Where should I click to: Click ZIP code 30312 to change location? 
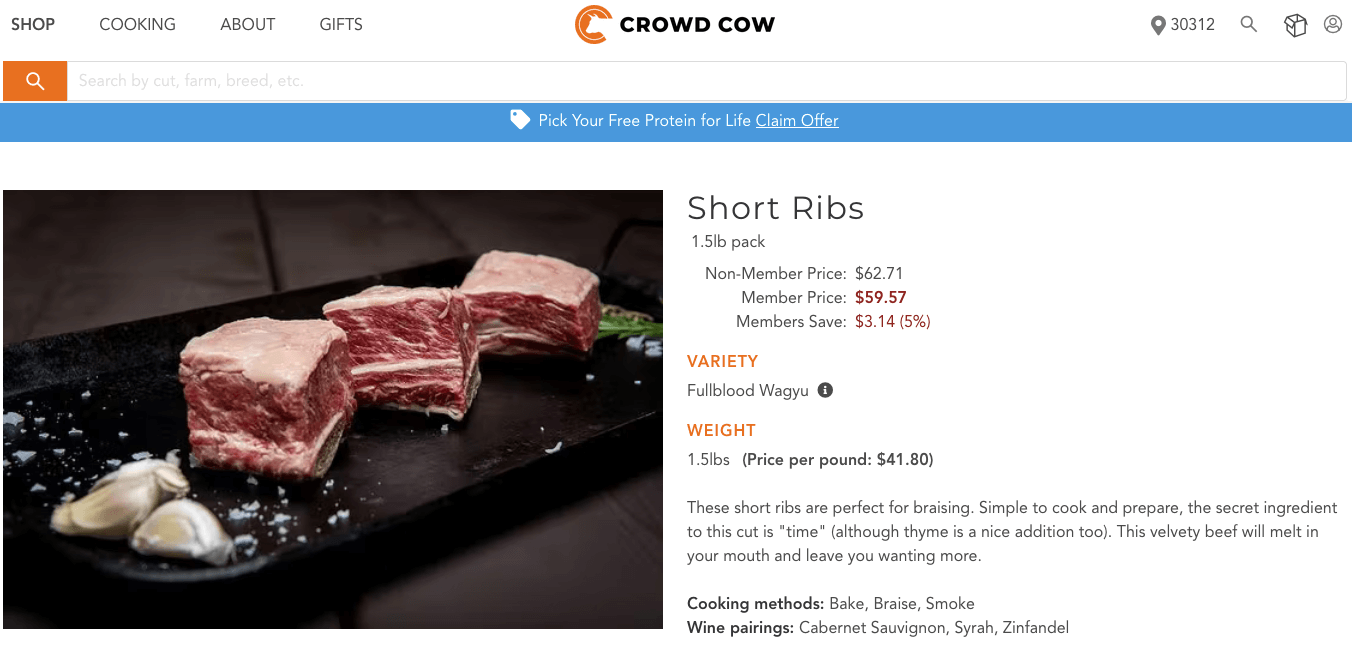pyautogui.click(x=1191, y=24)
